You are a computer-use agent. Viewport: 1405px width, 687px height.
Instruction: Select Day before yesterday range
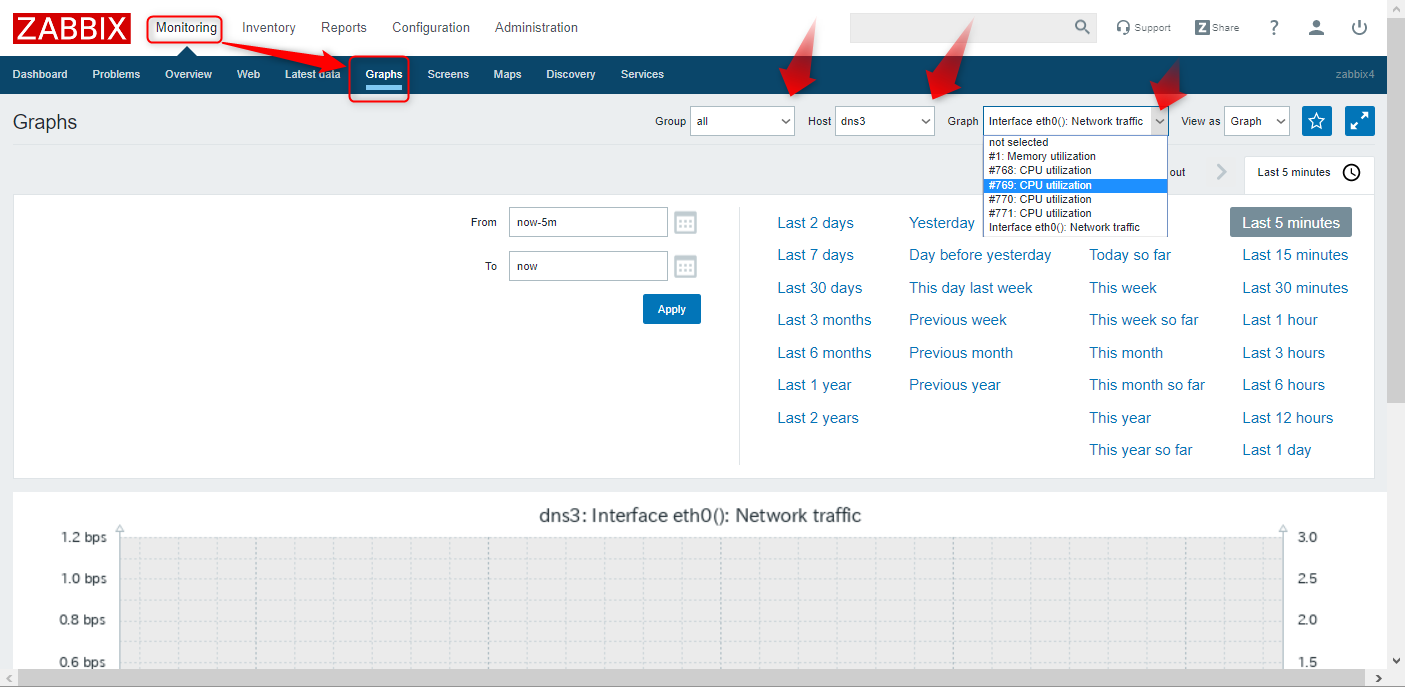coord(980,255)
